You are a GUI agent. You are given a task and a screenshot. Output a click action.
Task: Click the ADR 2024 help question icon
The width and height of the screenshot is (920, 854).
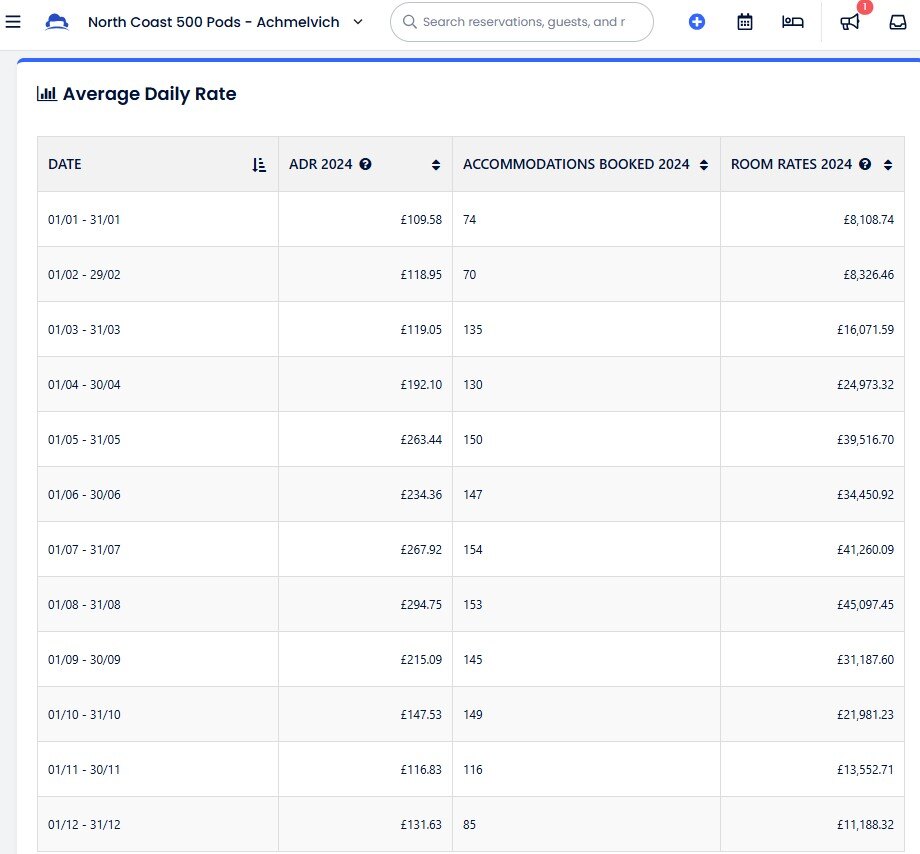coord(366,165)
